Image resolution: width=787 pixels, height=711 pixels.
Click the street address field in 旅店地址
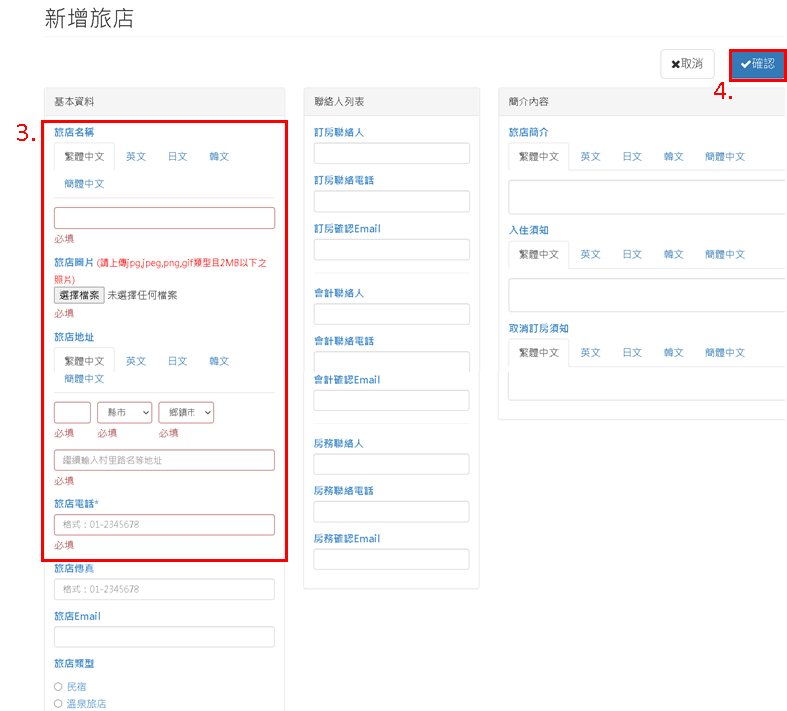pyautogui.click(x=164, y=460)
